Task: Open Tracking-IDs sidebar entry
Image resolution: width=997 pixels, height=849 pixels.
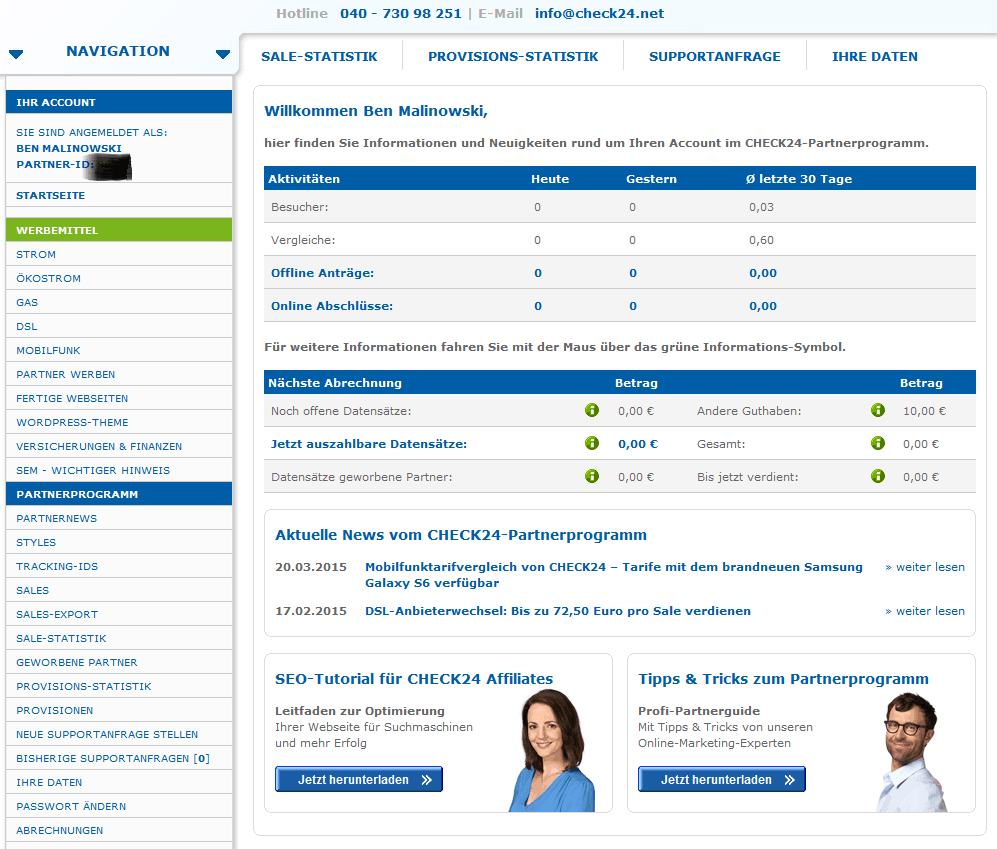Action: tap(119, 567)
